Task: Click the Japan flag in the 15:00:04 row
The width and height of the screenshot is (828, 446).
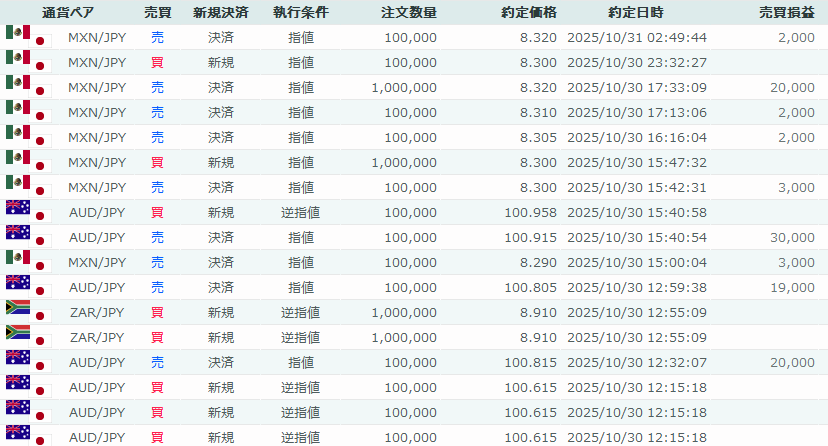Action: [x=42, y=266]
